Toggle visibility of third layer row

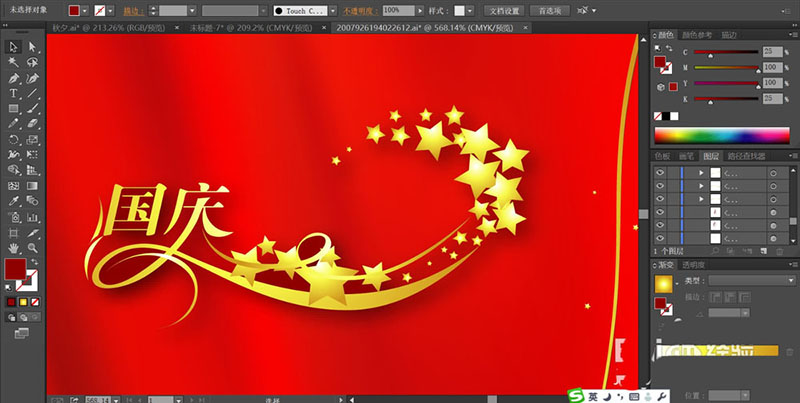(x=660, y=199)
